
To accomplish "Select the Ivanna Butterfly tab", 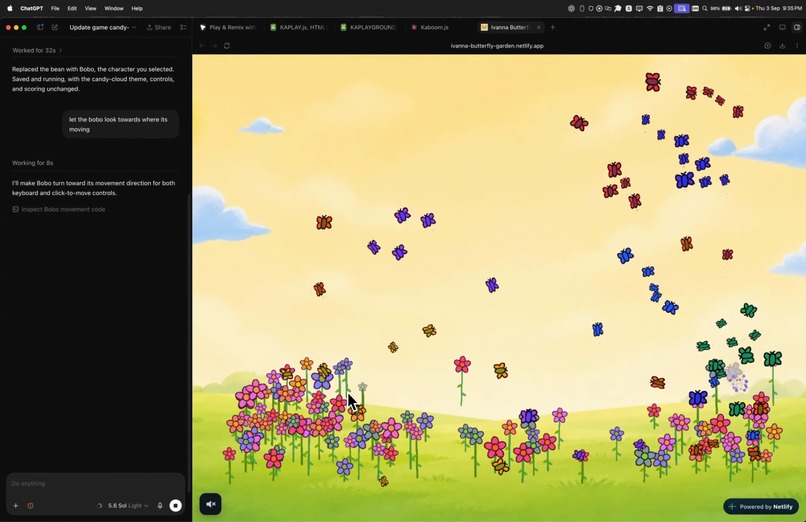I will point(506,27).
